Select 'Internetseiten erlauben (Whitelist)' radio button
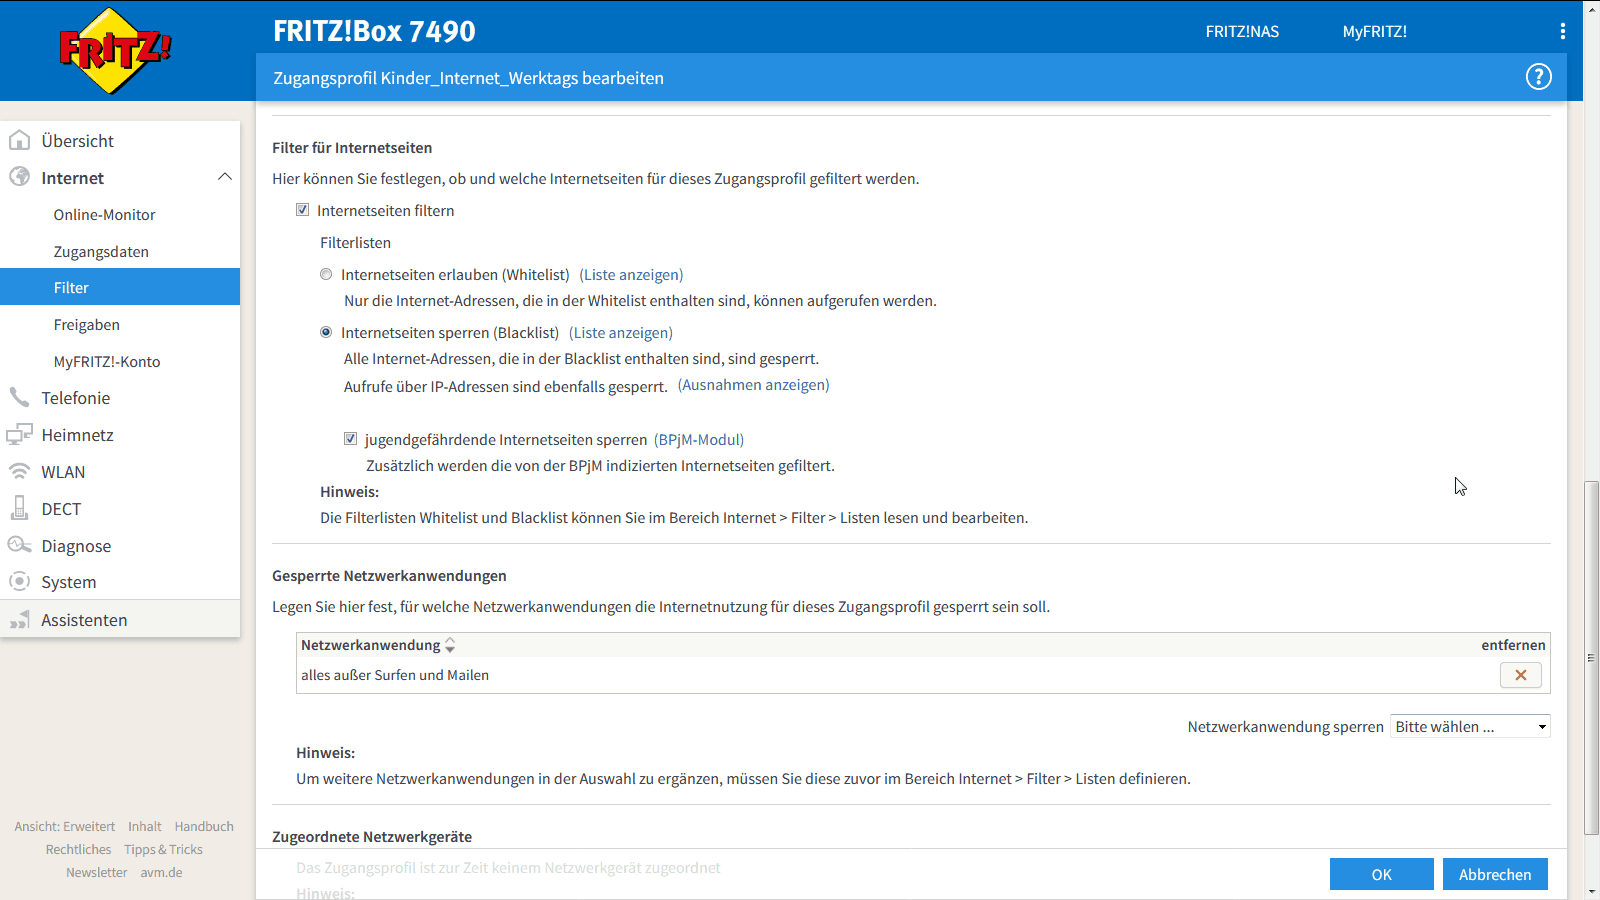Image resolution: width=1600 pixels, height=900 pixels. point(326,274)
